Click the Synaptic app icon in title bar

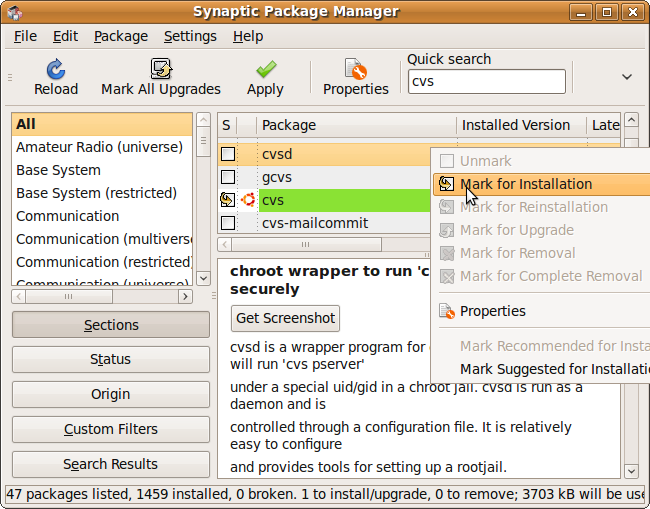15,12
